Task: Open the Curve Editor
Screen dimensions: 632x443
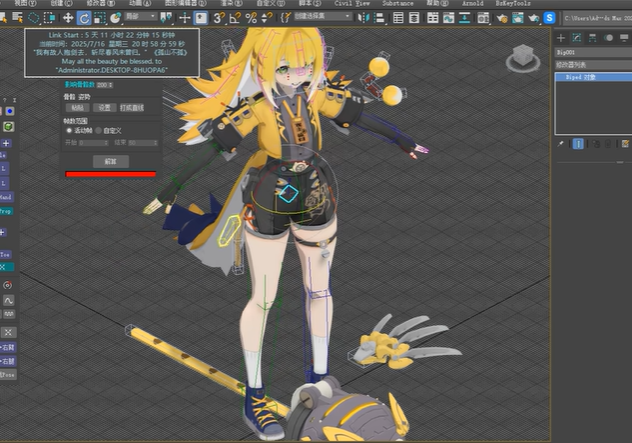Action: point(448,18)
